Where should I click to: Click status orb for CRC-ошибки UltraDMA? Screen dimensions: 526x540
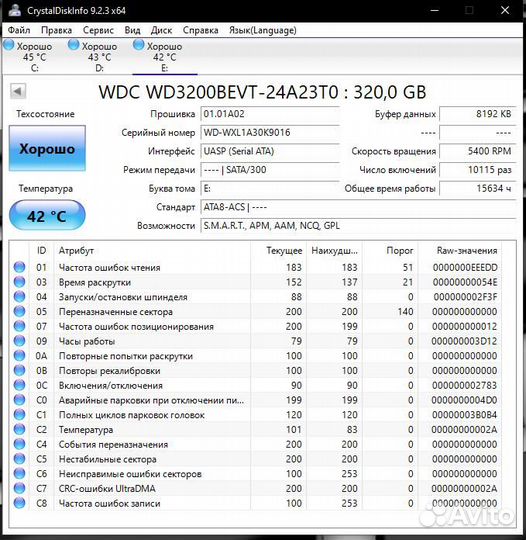19,488
